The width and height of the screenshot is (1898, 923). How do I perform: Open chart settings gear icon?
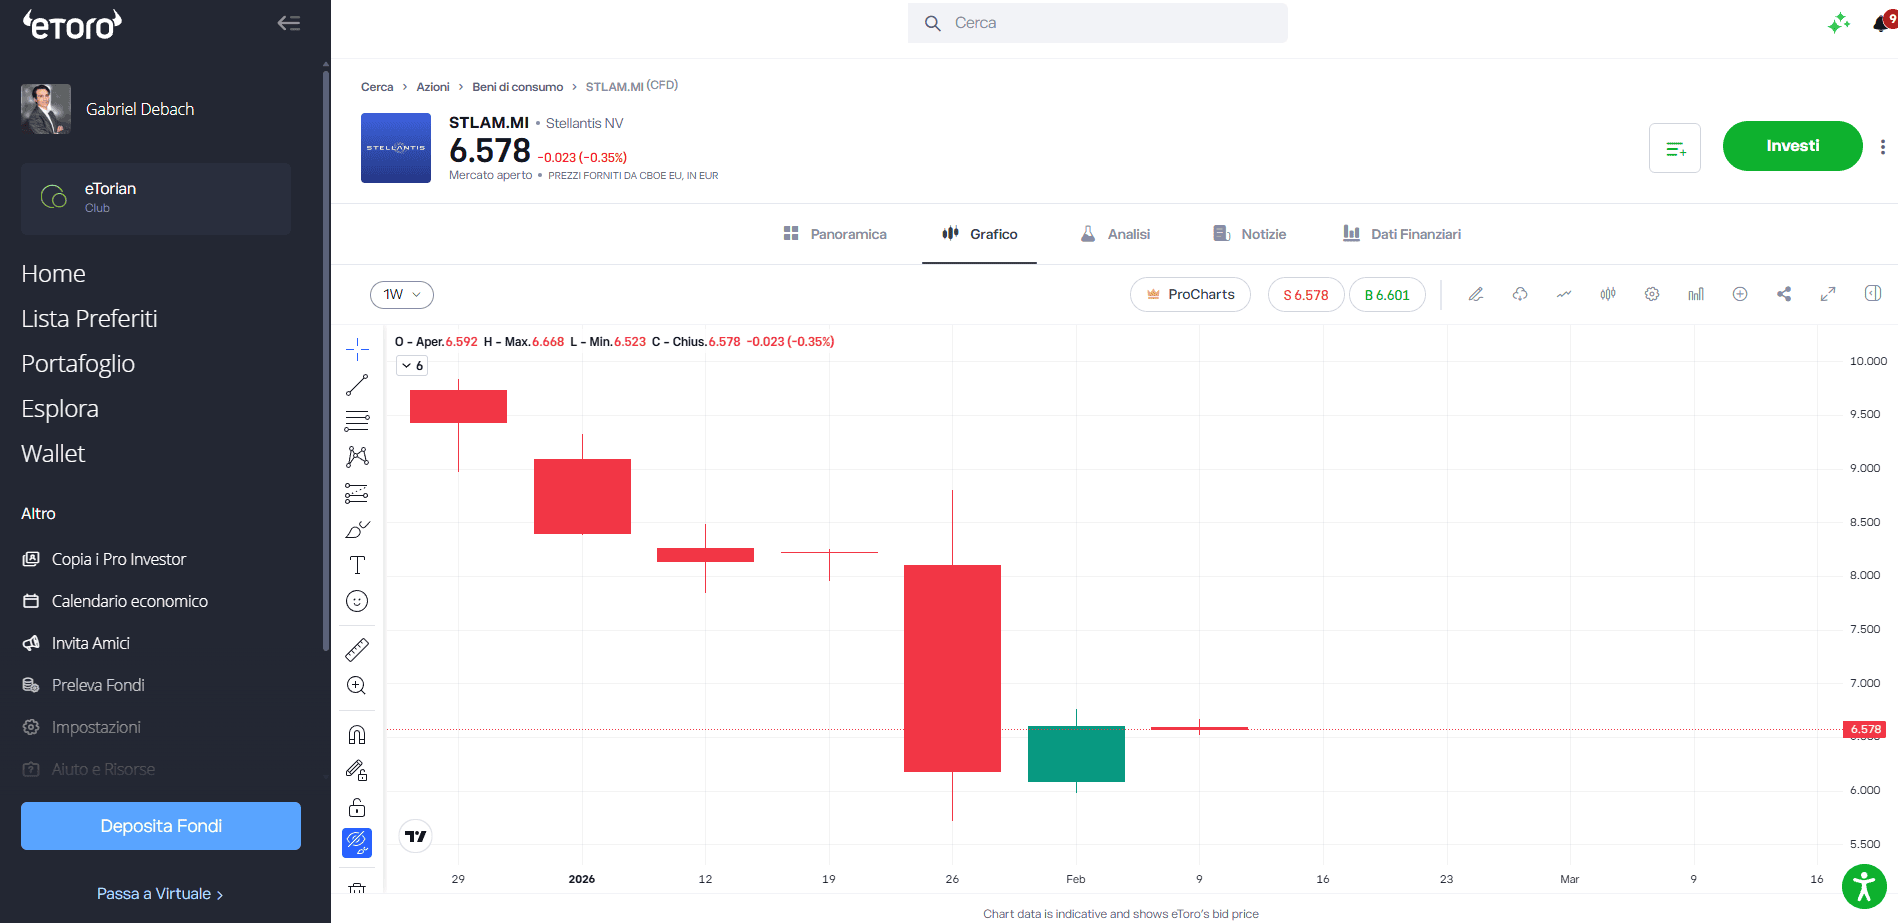point(1652,294)
